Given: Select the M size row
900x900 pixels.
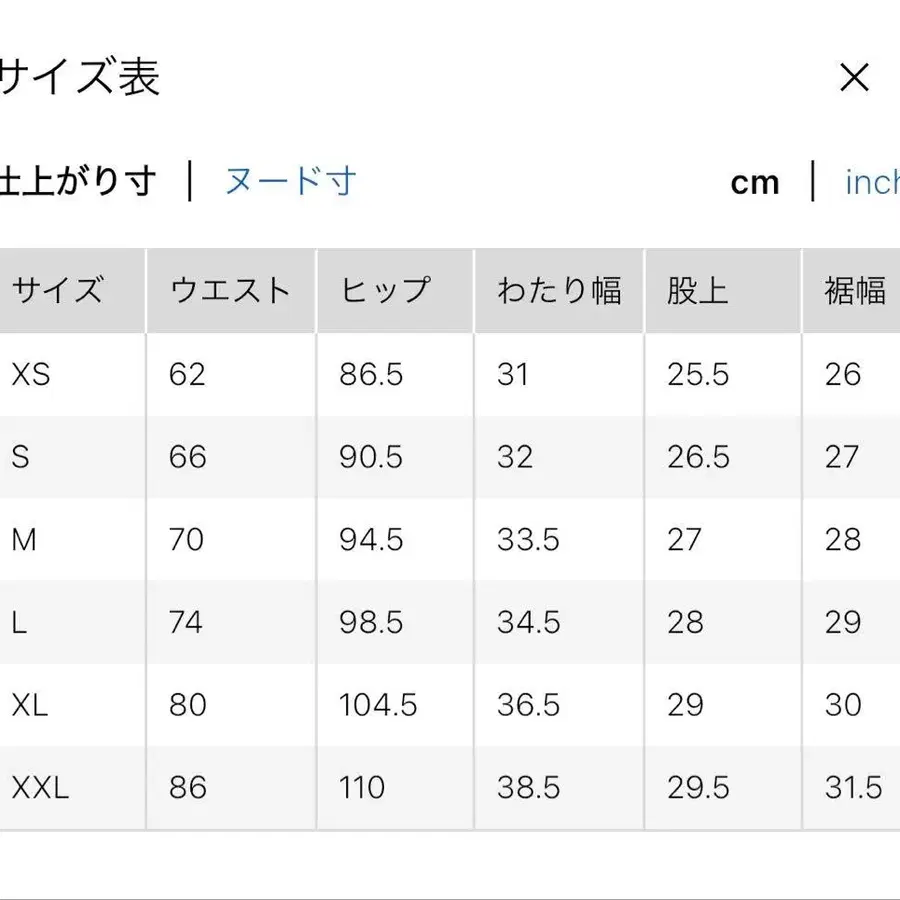Looking at the screenshot, I should click(x=25, y=540).
